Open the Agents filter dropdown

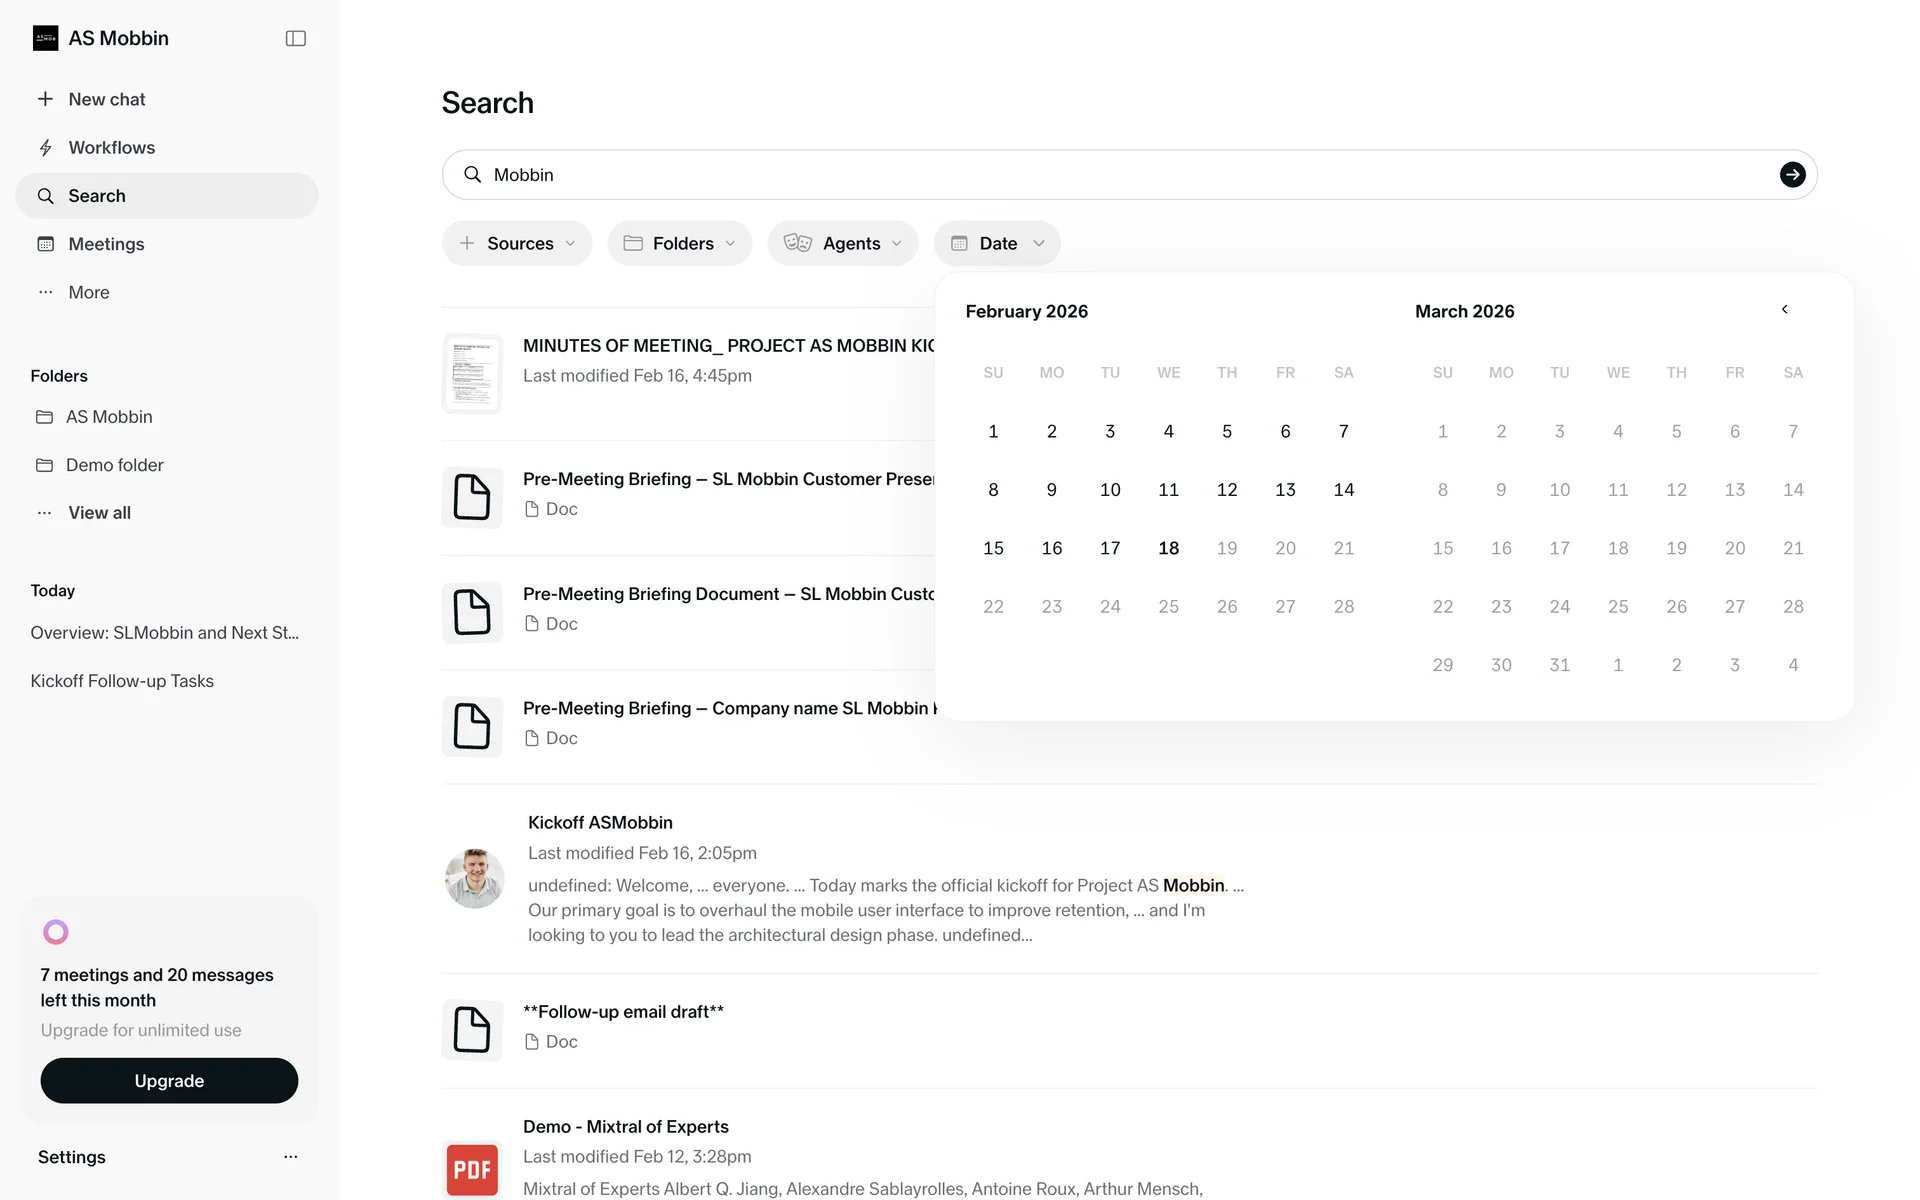[x=842, y=243]
